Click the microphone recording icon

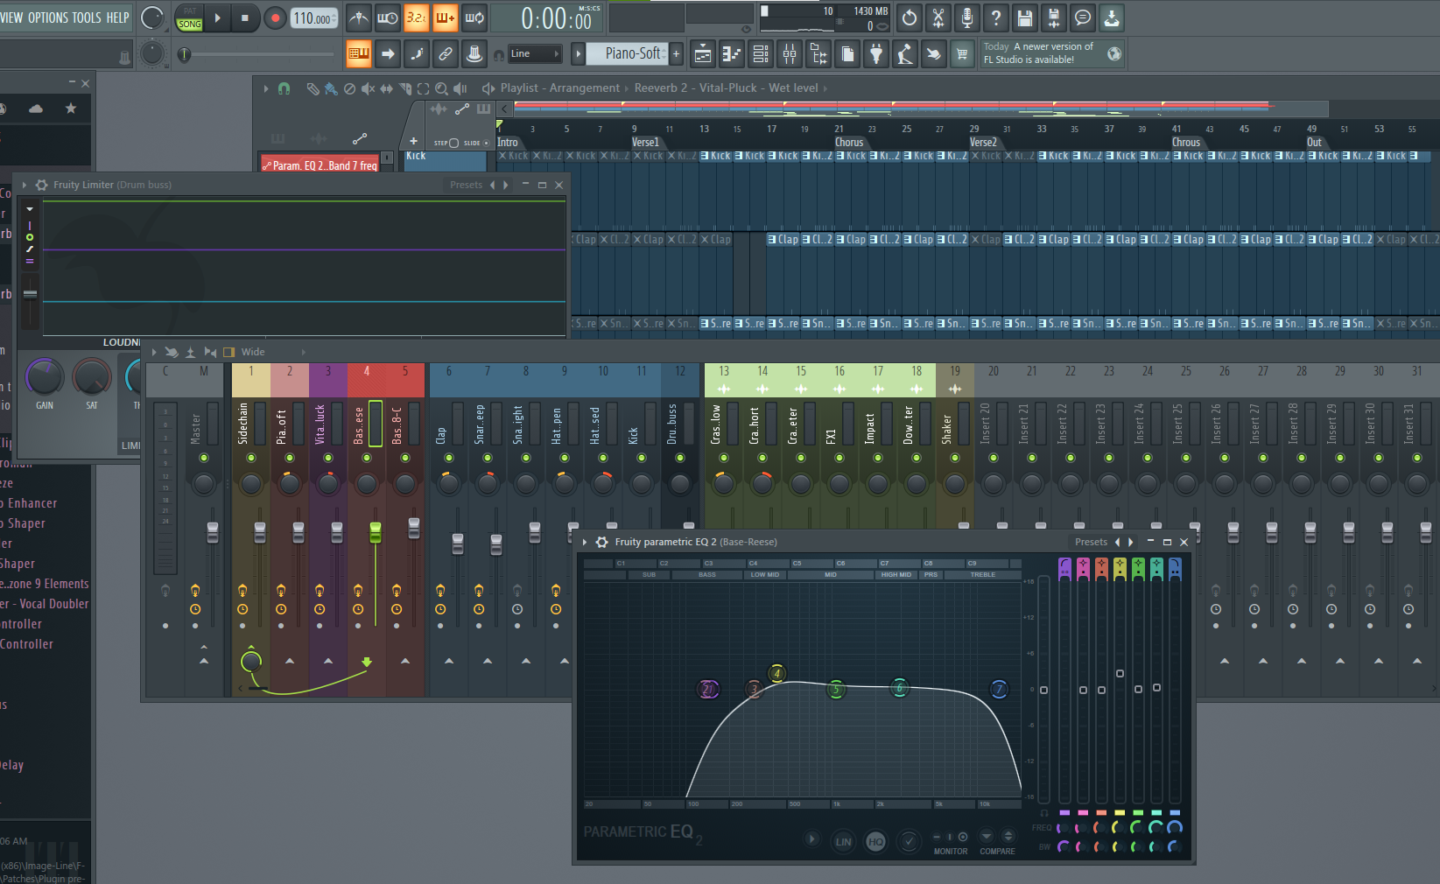[967, 18]
